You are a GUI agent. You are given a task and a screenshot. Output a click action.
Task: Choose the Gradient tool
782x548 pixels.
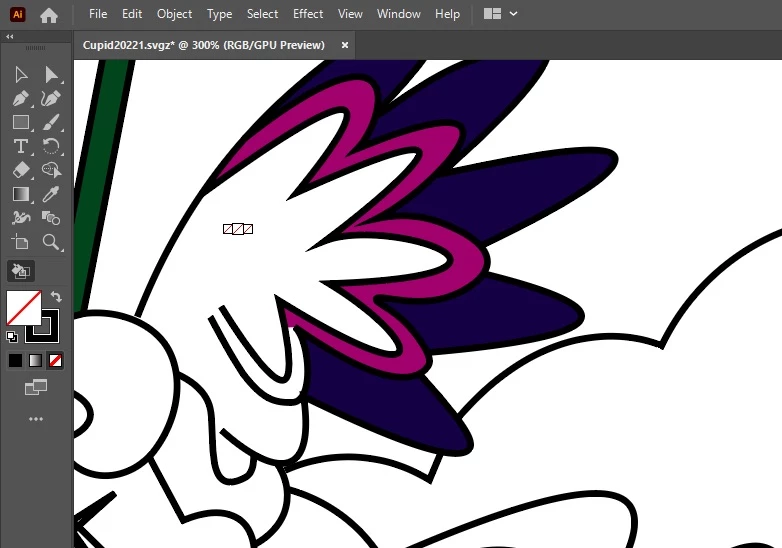tap(21, 194)
